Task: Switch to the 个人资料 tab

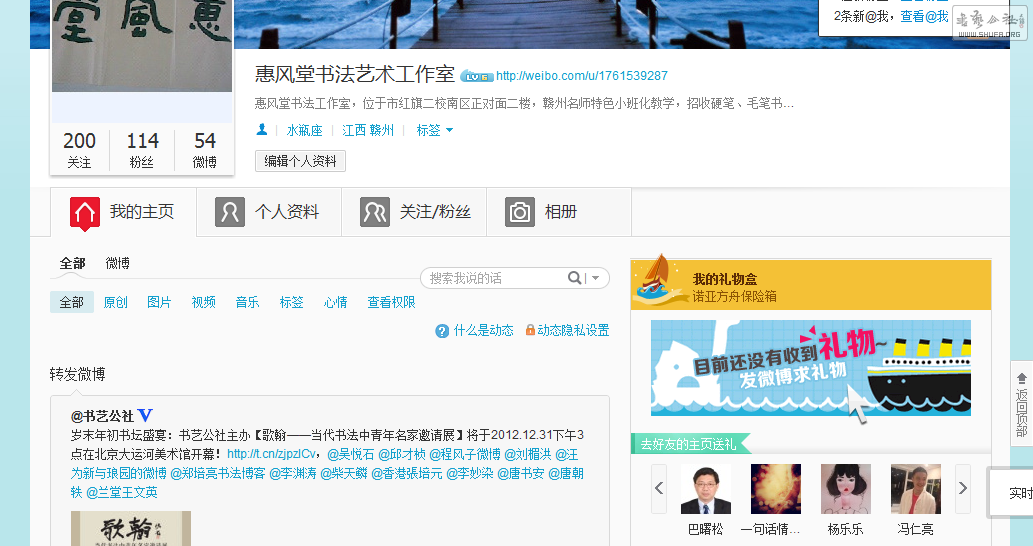Action: (x=269, y=212)
